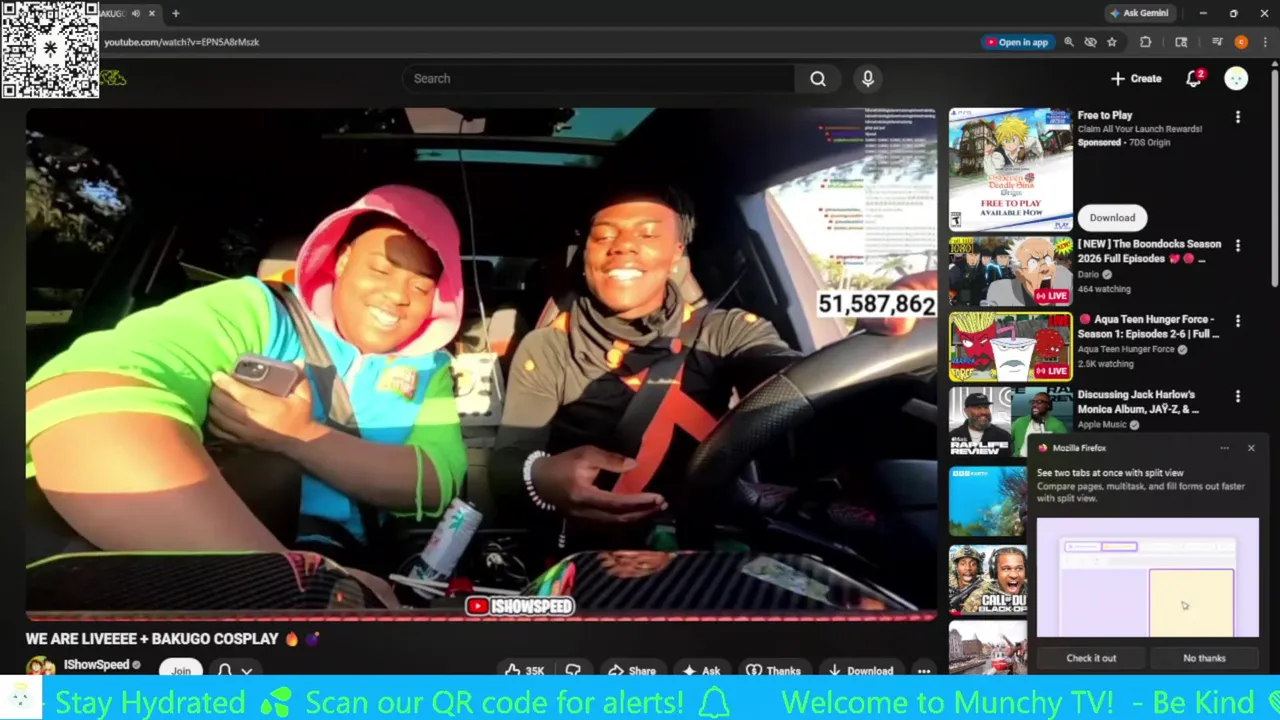Close the BAKUGO YouTube tab
This screenshot has height=720, width=1280.
[152, 13]
